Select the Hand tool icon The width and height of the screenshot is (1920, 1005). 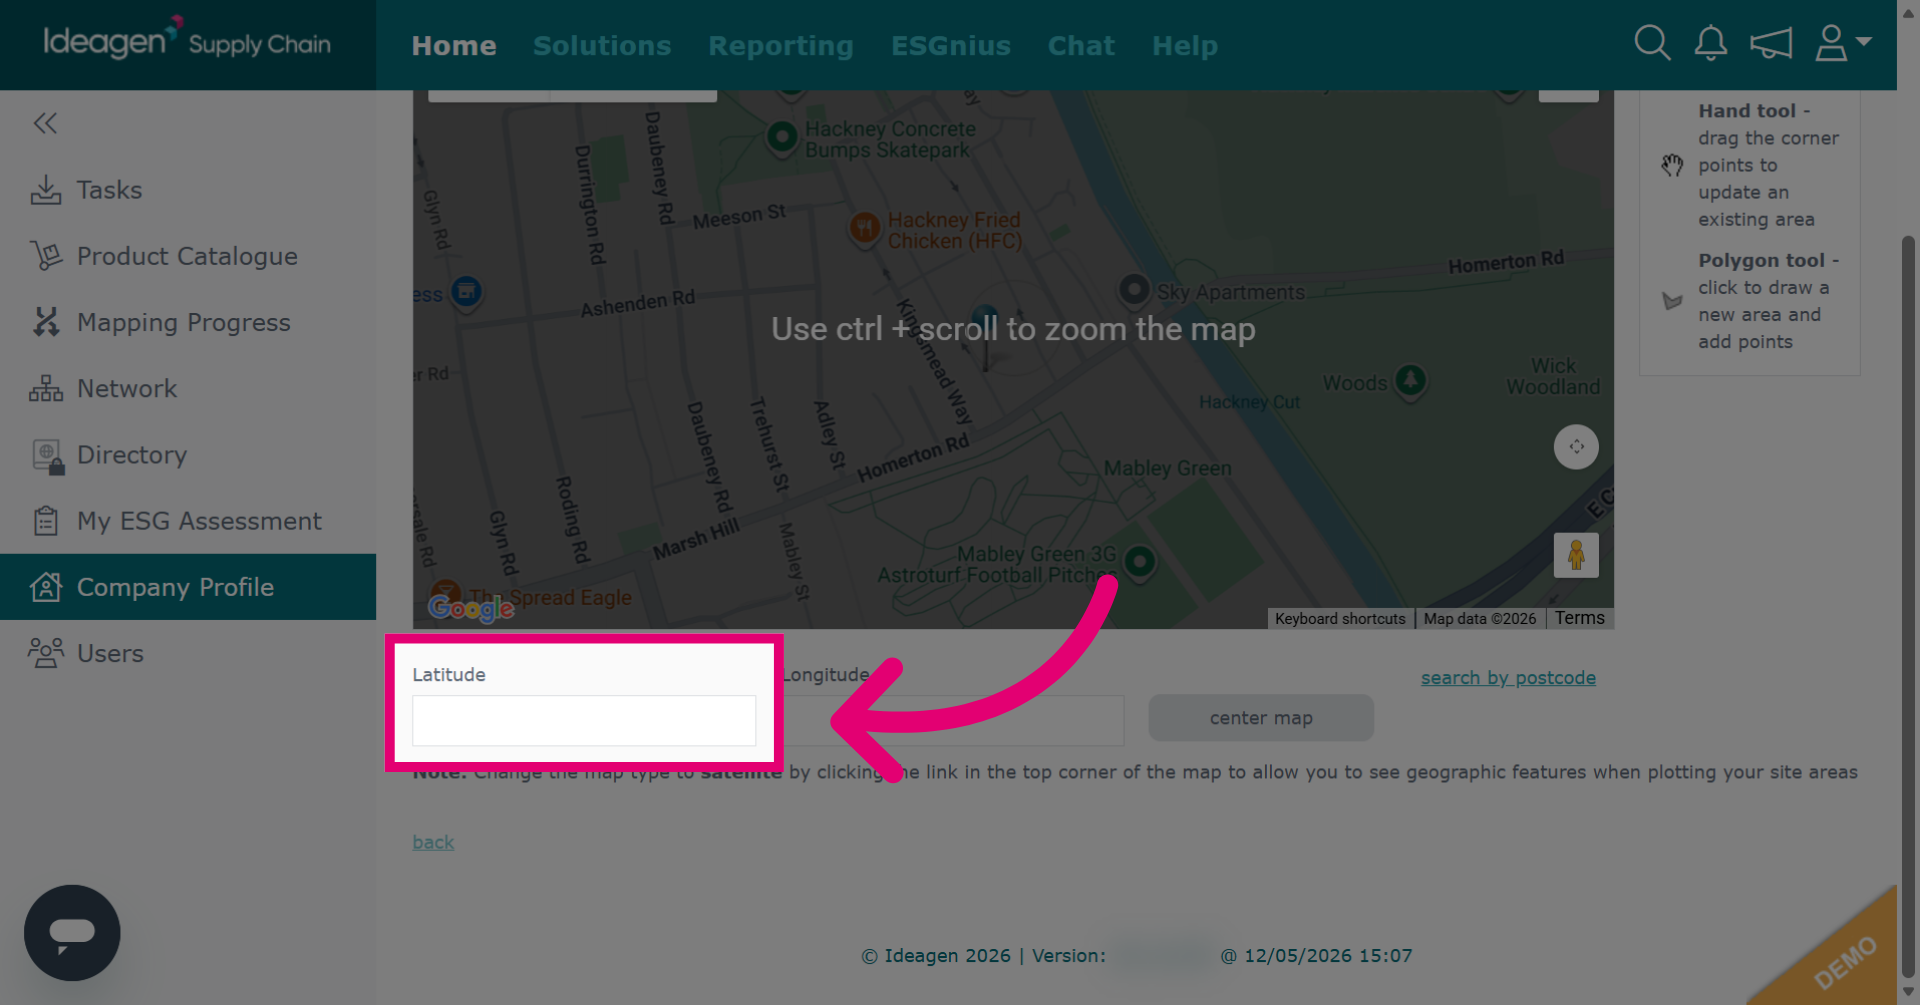(x=1672, y=165)
